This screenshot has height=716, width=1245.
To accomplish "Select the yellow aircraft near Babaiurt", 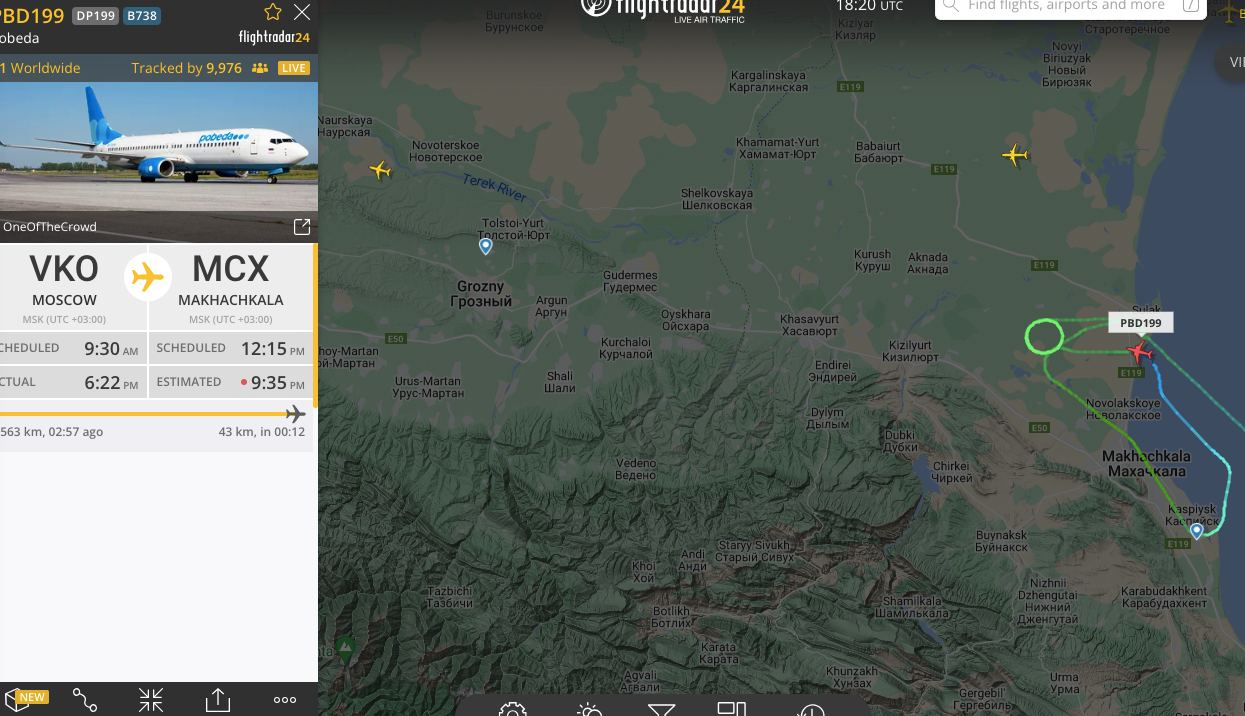I will coord(1015,155).
